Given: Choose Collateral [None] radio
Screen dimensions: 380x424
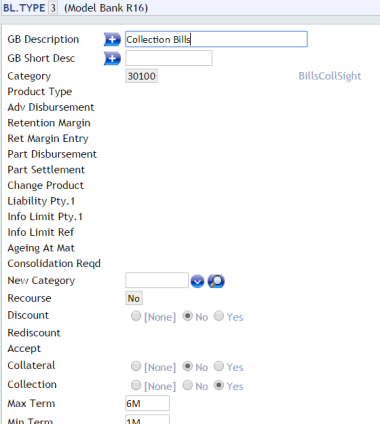Looking at the screenshot, I should [x=136, y=366].
